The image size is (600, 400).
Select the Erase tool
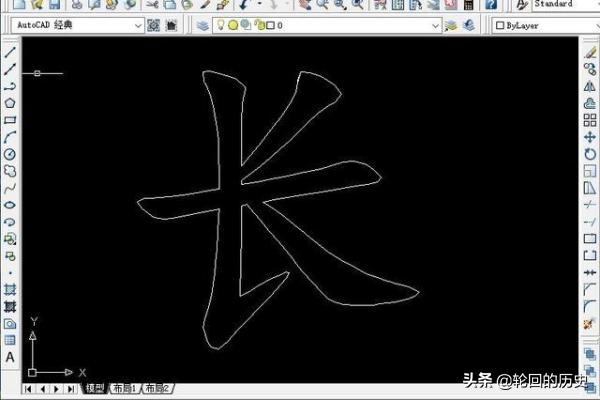click(x=590, y=52)
